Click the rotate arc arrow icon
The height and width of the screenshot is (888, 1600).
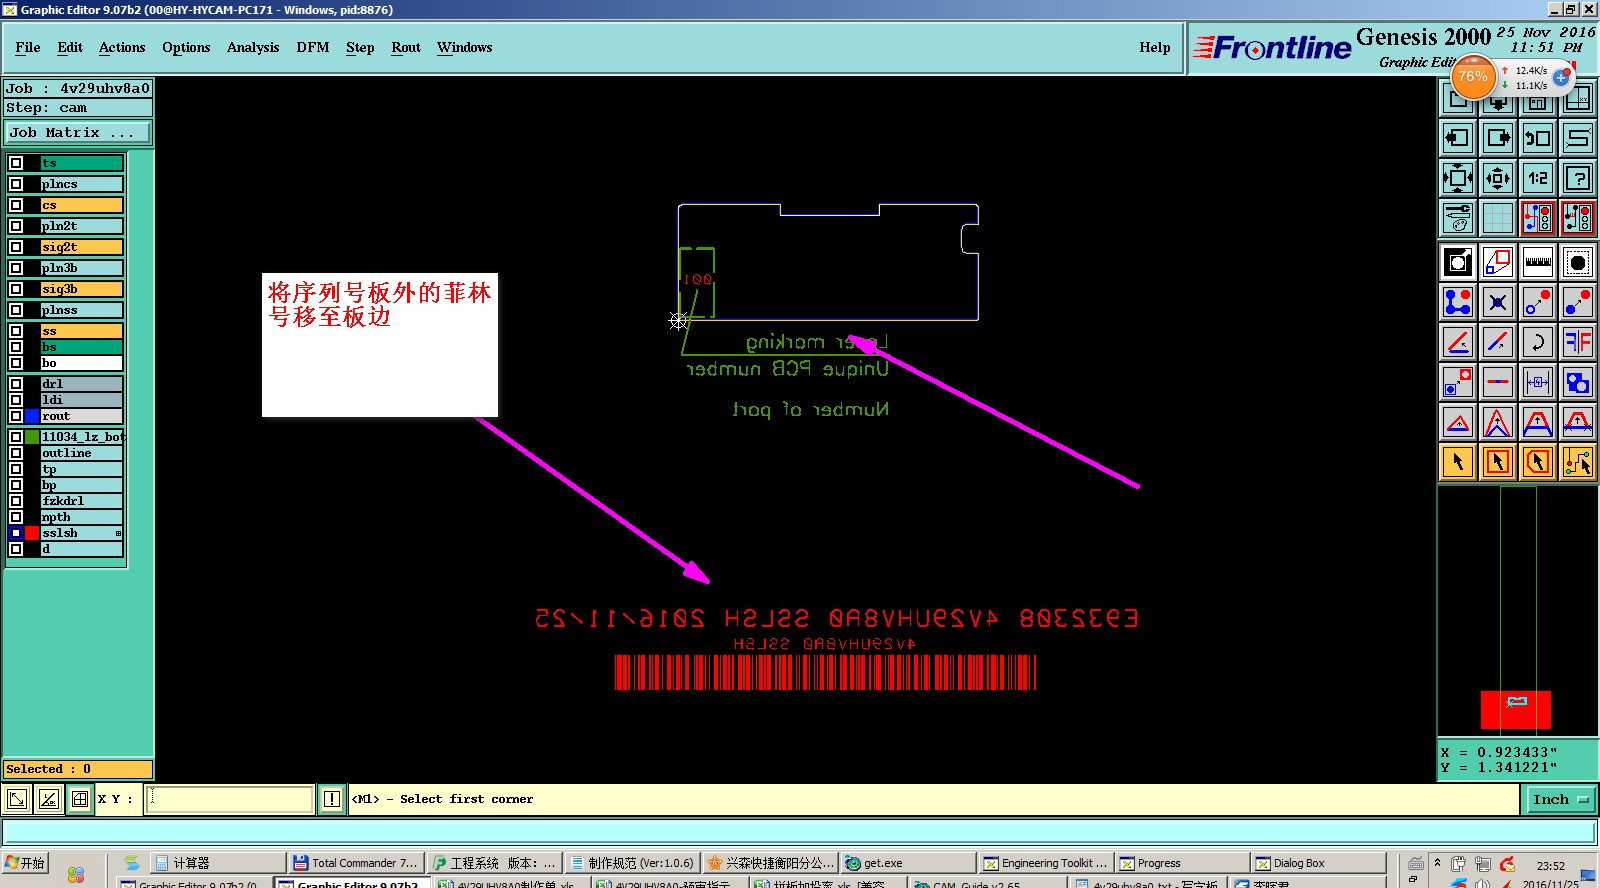click(x=1538, y=342)
